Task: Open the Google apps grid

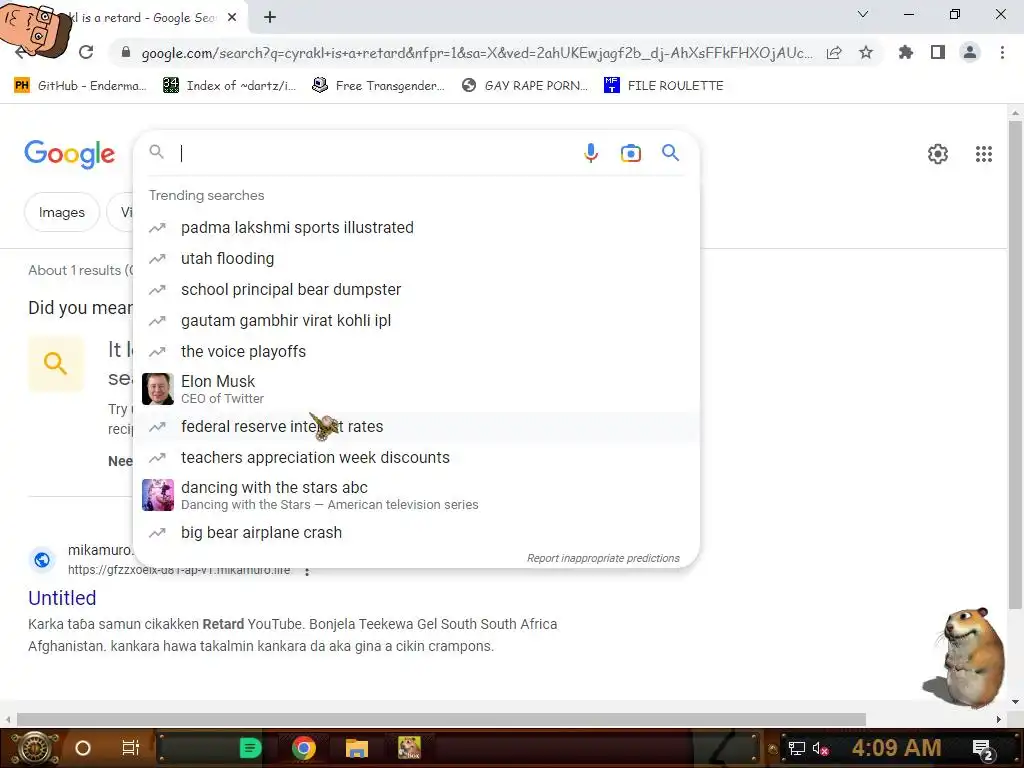Action: [x=984, y=154]
